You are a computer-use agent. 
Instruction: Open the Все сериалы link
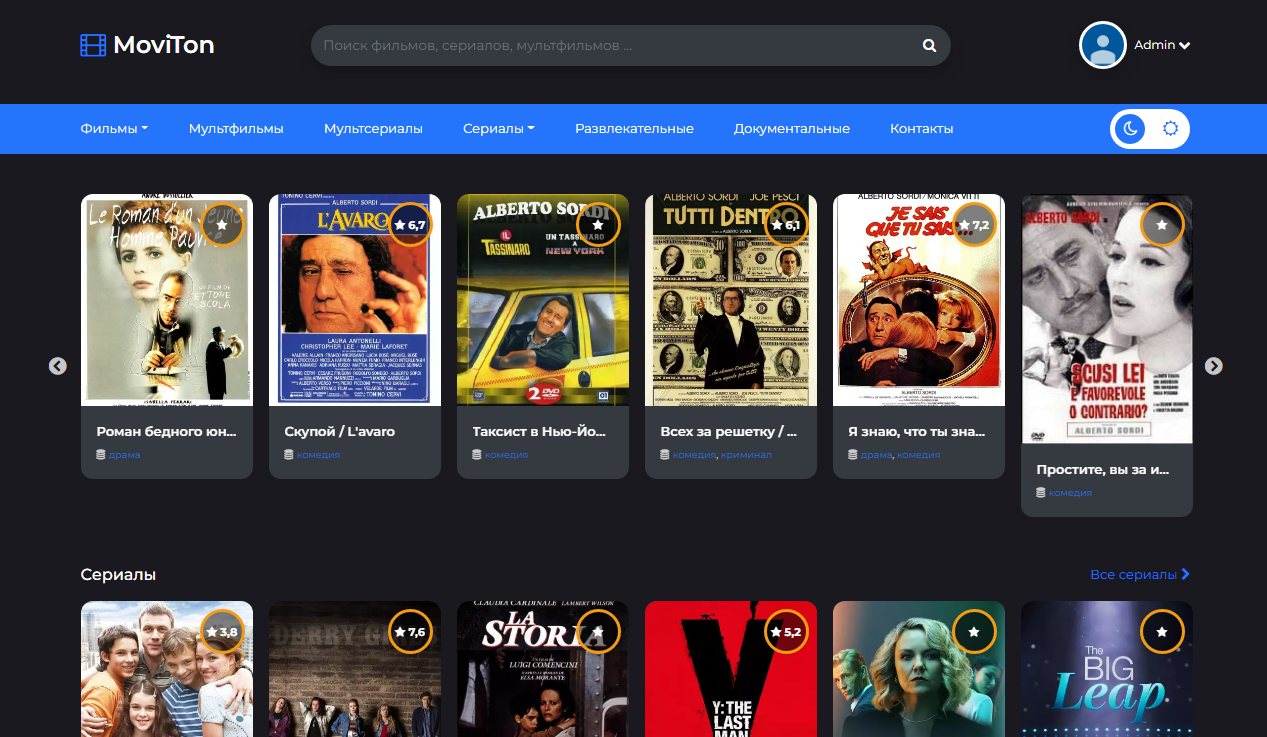[1139, 574]
